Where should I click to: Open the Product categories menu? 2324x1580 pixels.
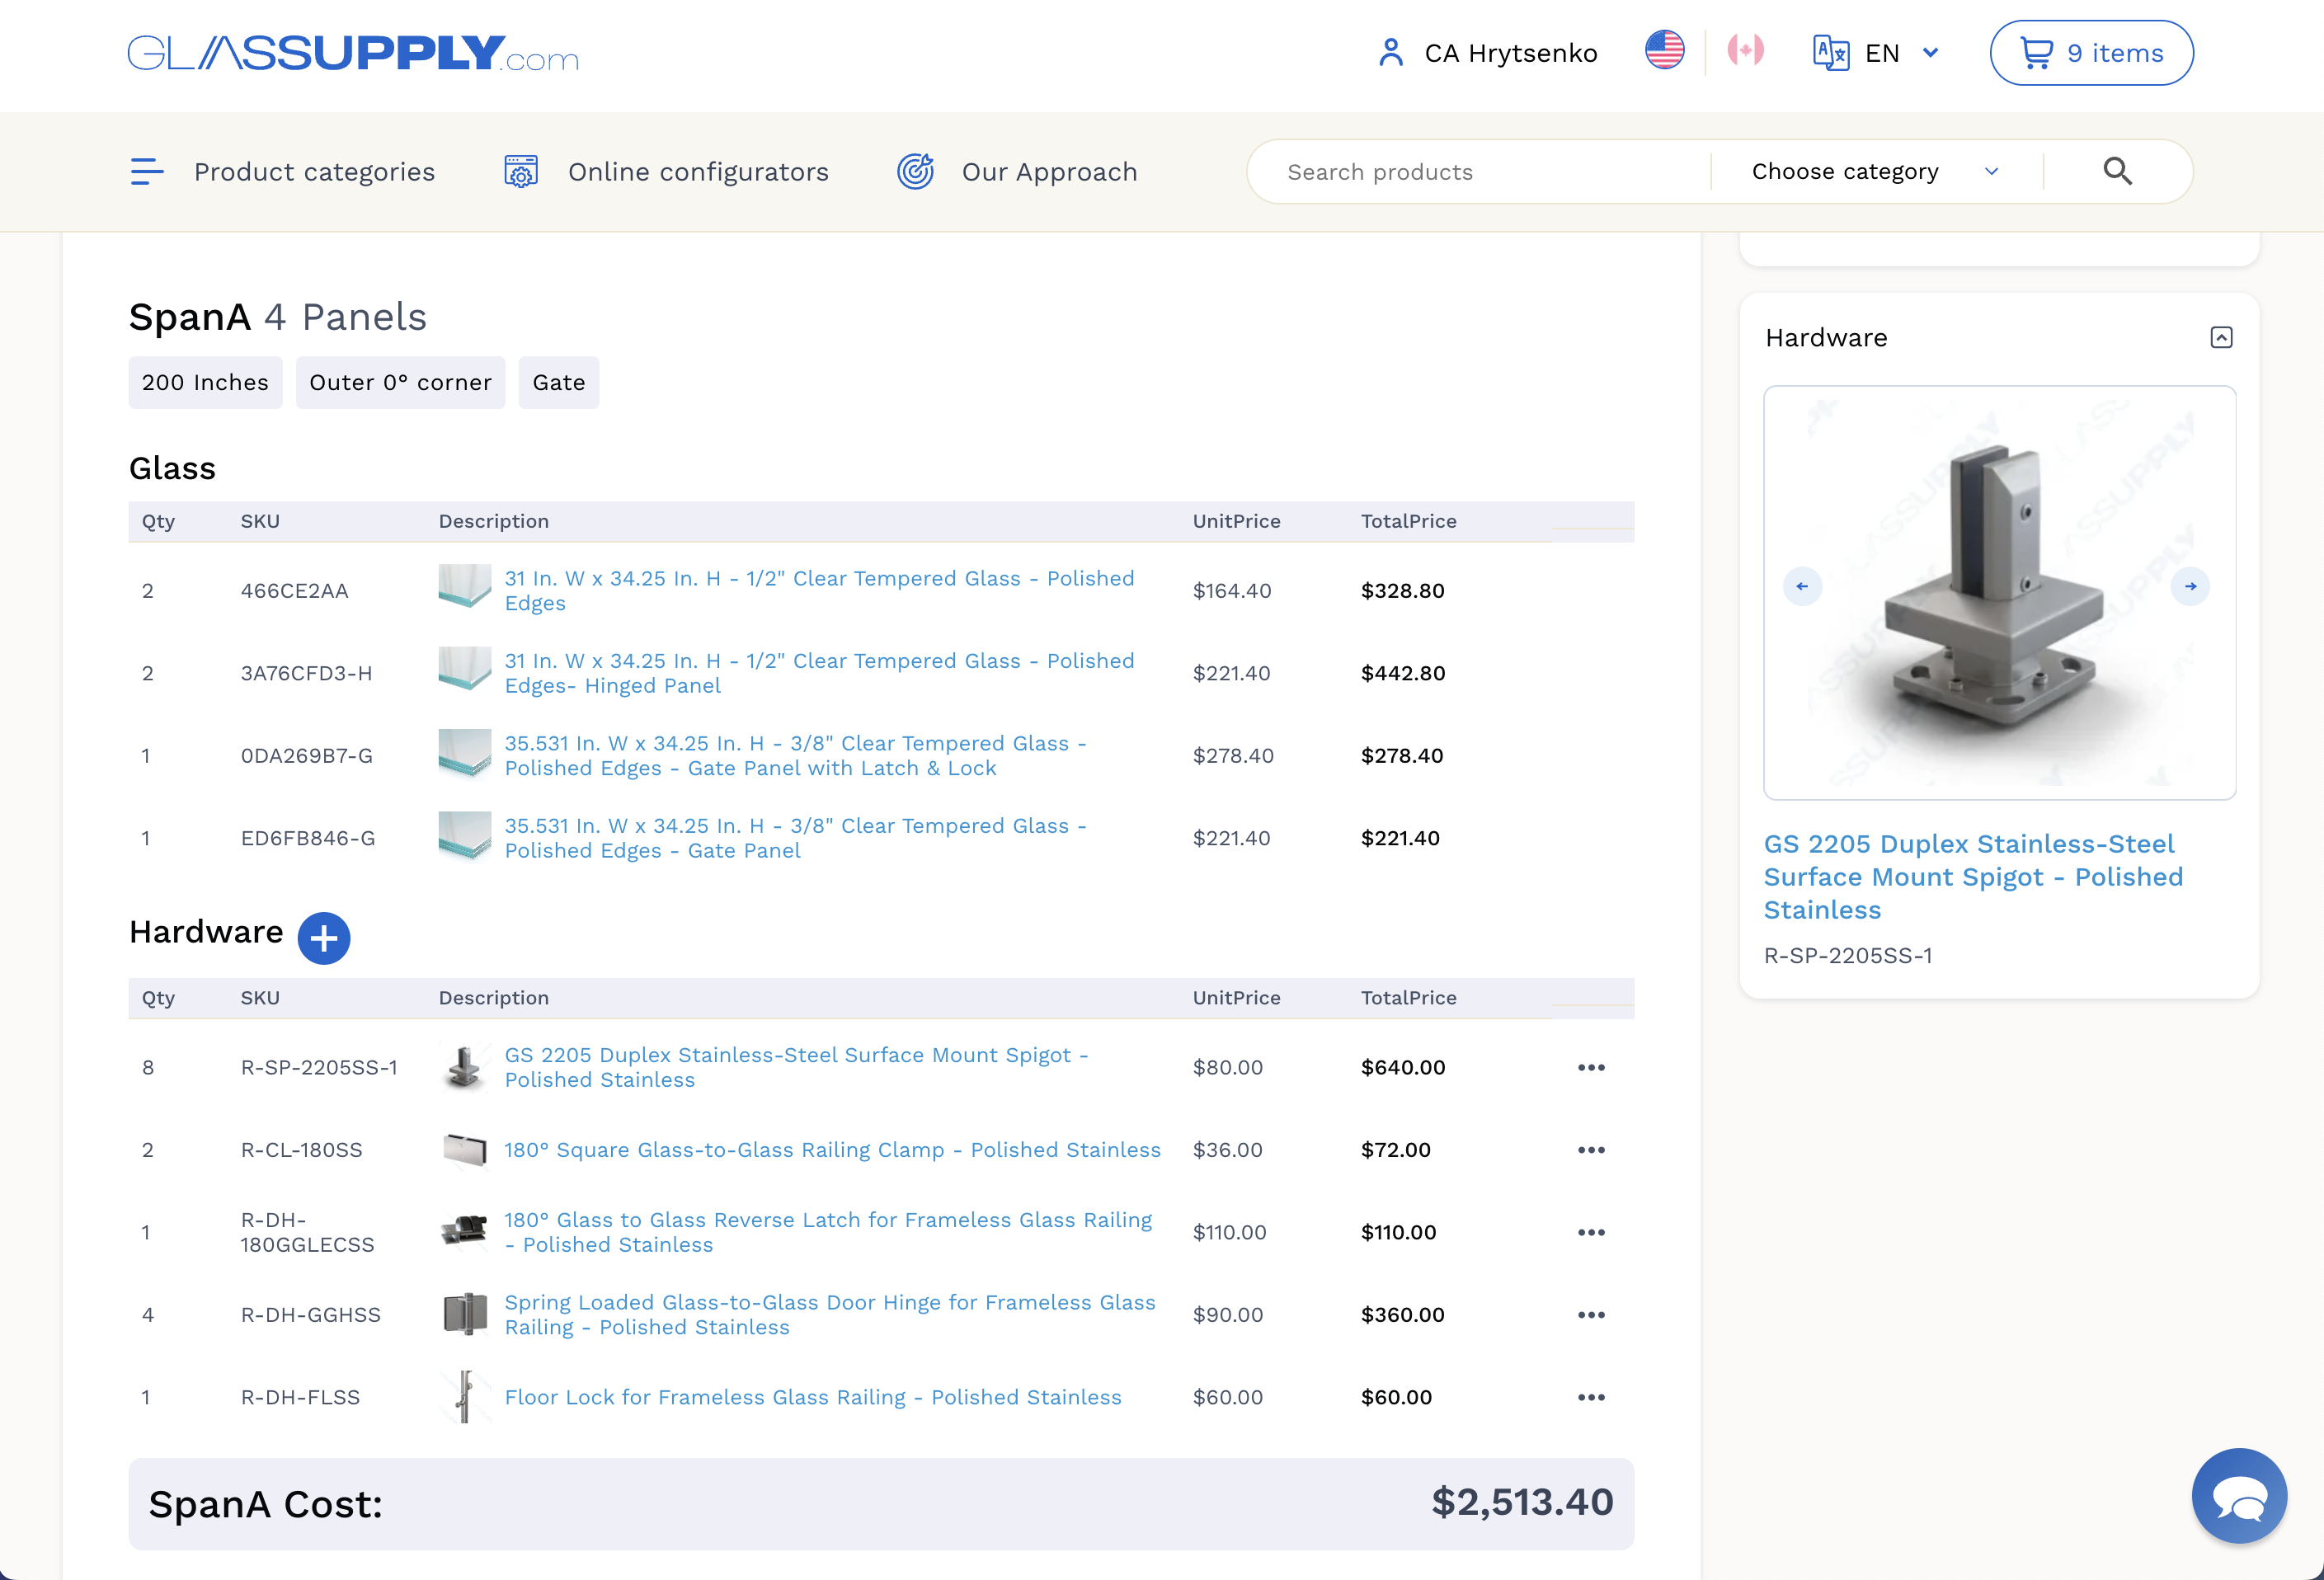tap(283, 172)
